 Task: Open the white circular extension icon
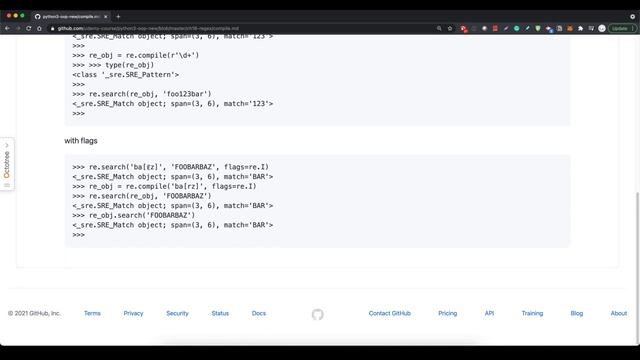[x=484, y=29]
